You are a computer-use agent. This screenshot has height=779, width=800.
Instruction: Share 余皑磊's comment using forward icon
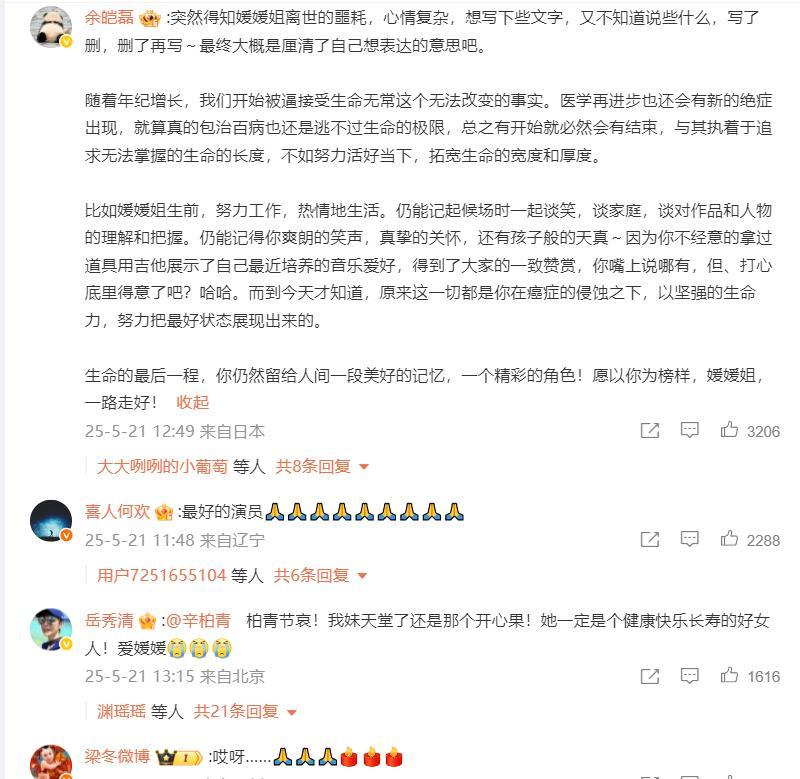tap(649, 431)
